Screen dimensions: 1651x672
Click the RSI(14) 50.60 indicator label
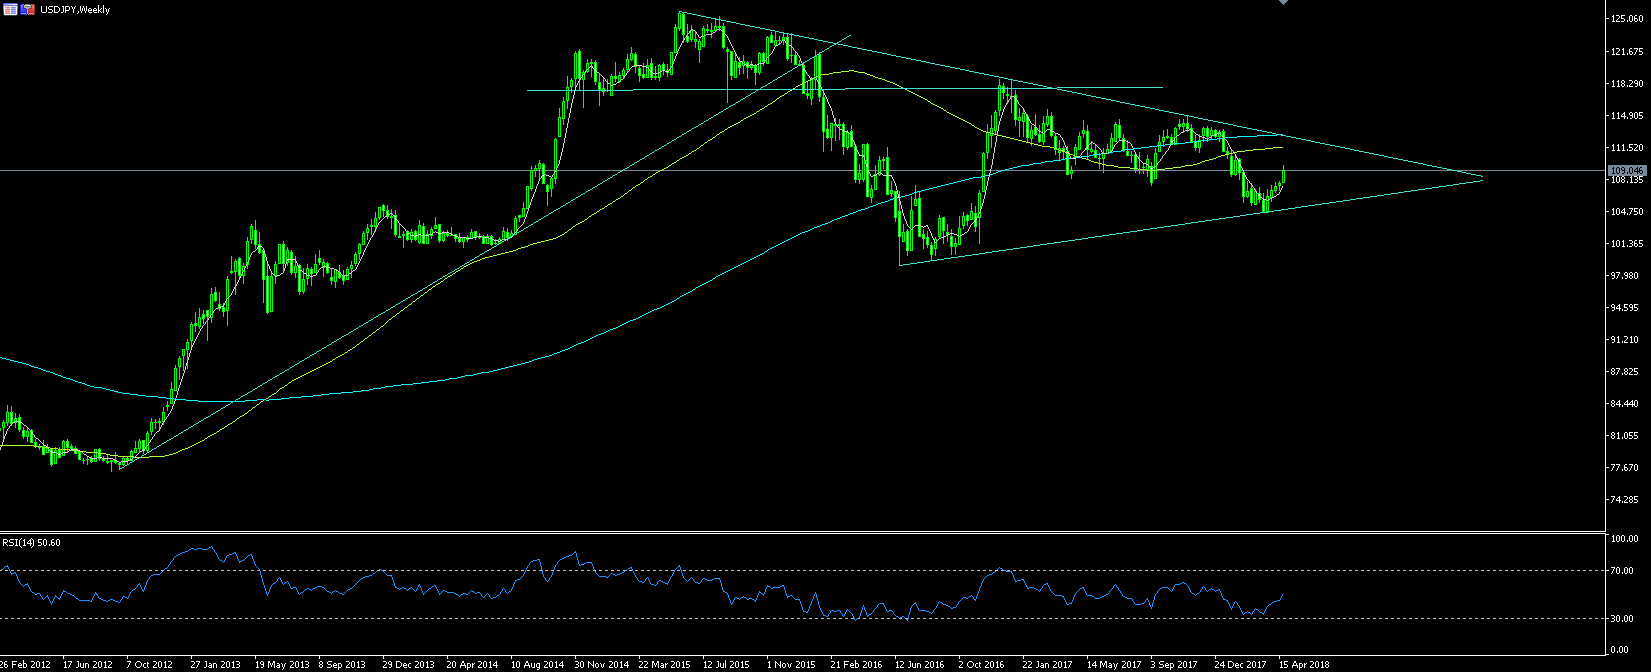(x=31, y=542)
